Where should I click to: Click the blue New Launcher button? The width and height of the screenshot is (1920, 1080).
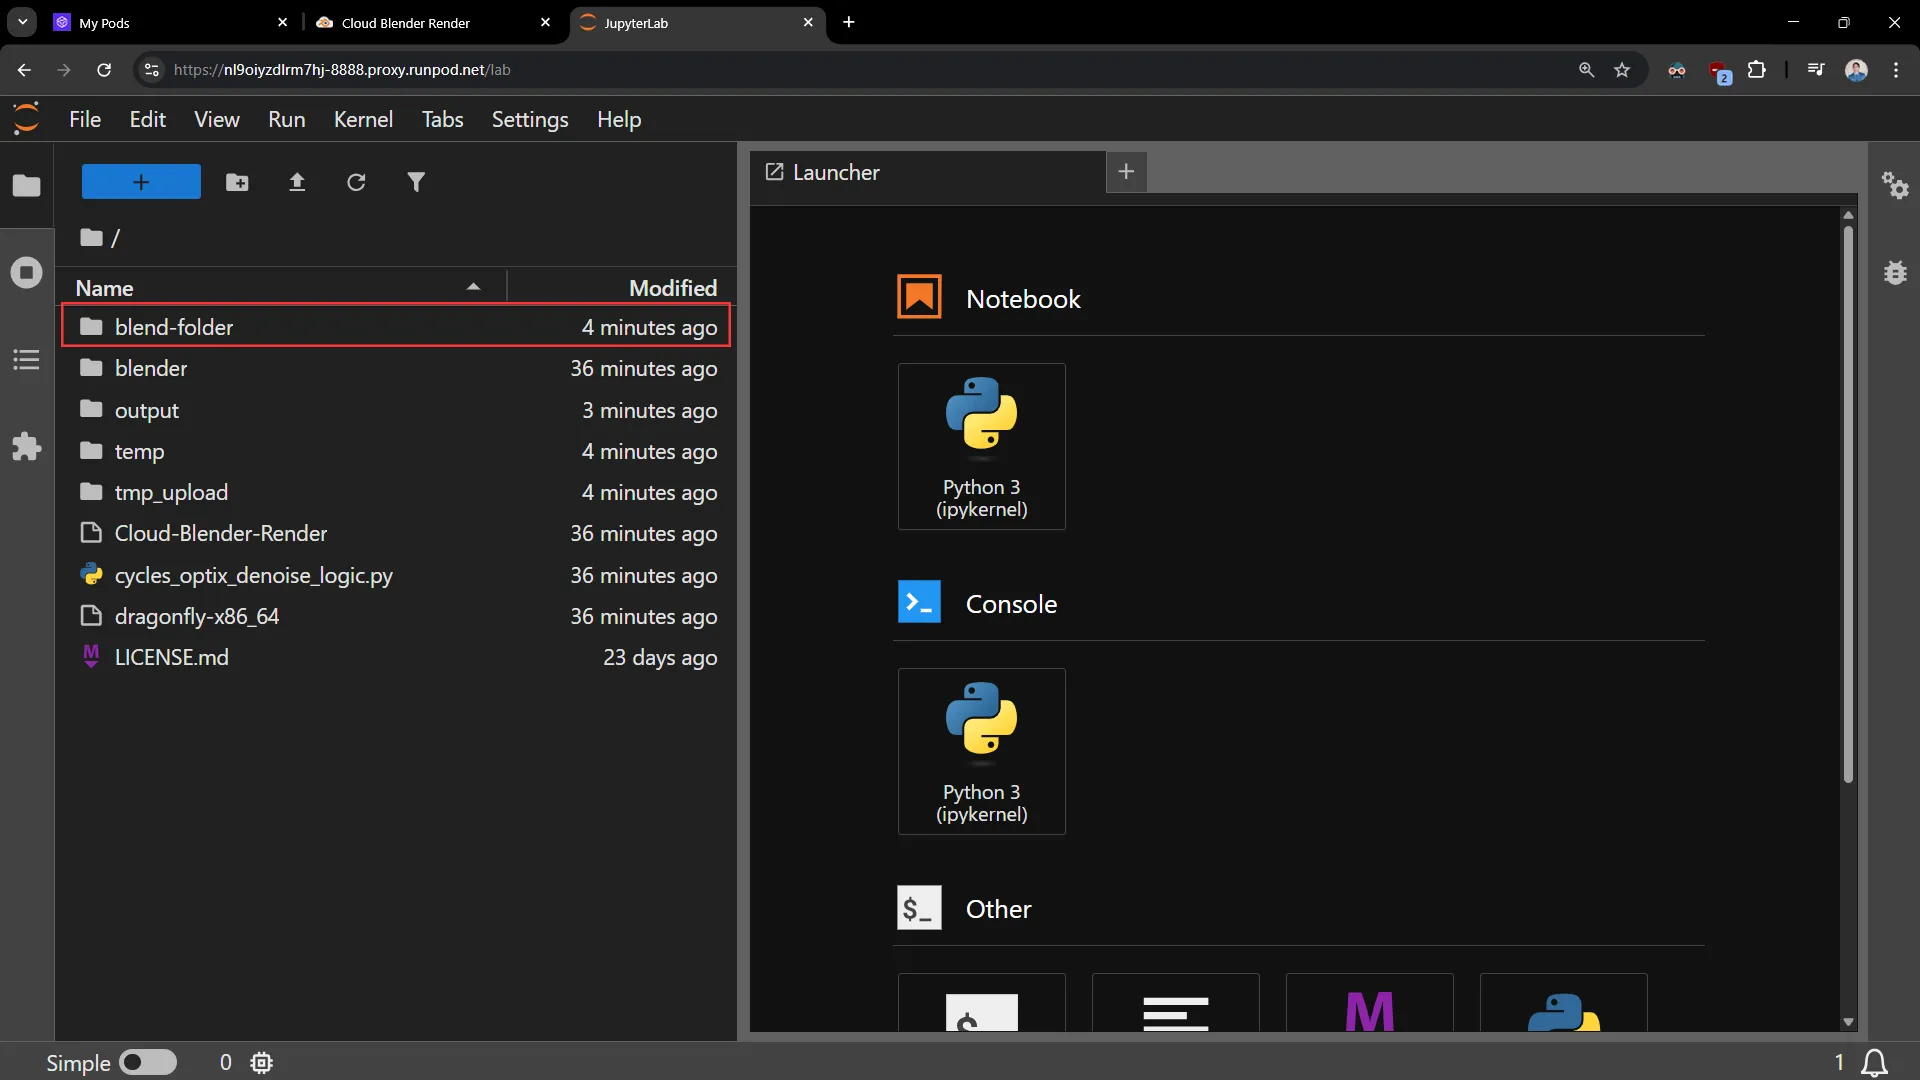coord(141,182)
